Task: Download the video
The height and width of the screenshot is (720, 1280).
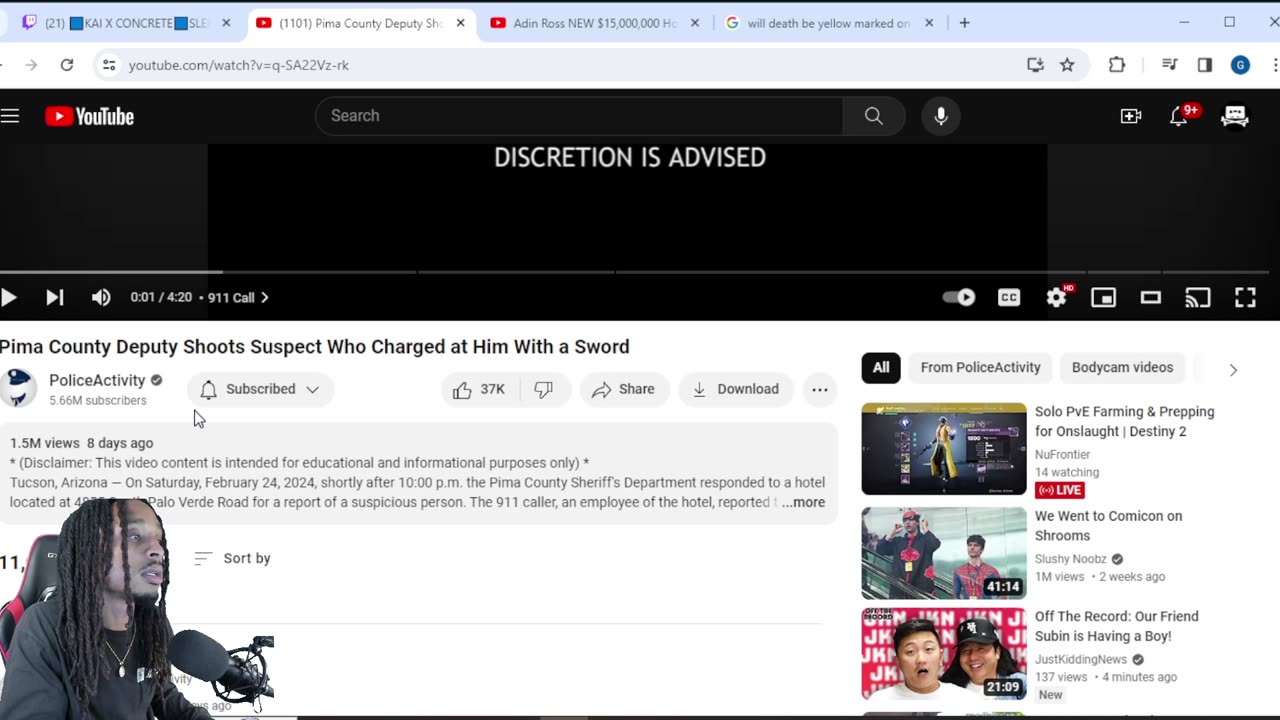Action: coord(736,389)
